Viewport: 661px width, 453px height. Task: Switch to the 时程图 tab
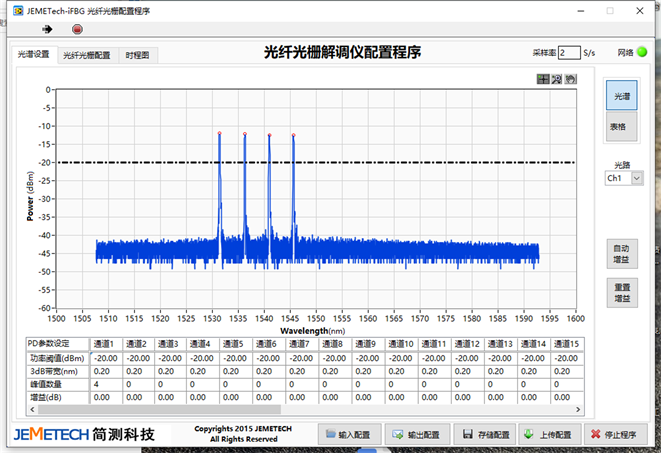click(x=138, y=56)
